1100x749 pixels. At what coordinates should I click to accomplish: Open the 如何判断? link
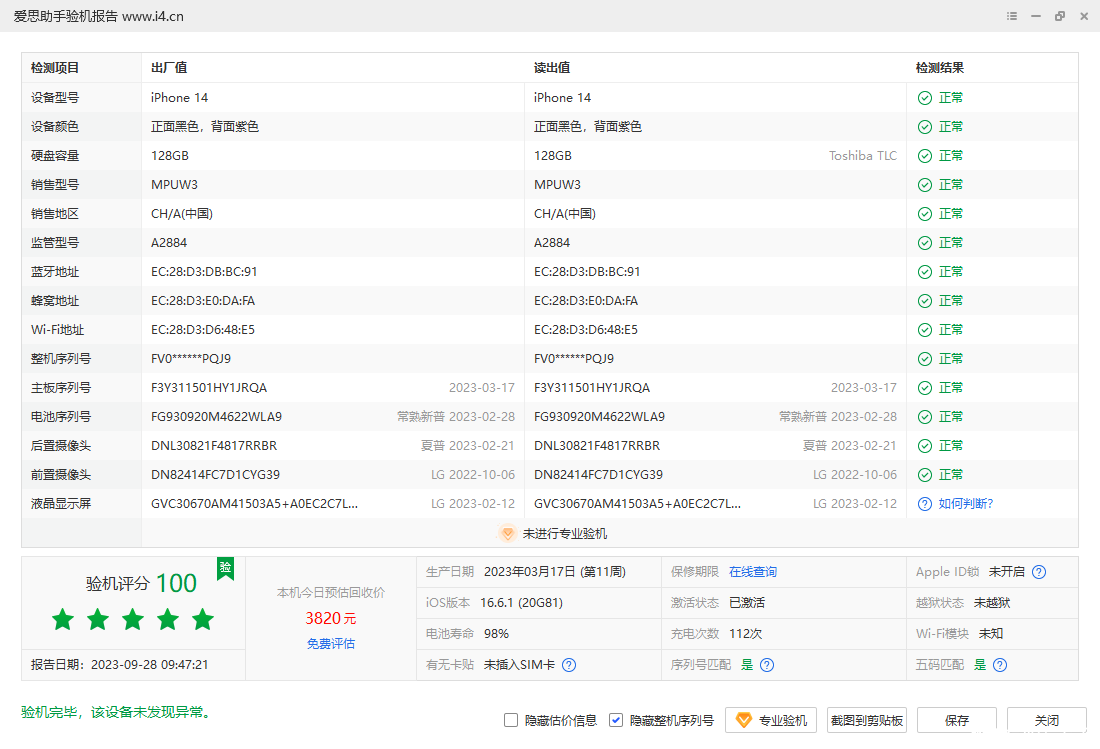[x=966, y=504]
